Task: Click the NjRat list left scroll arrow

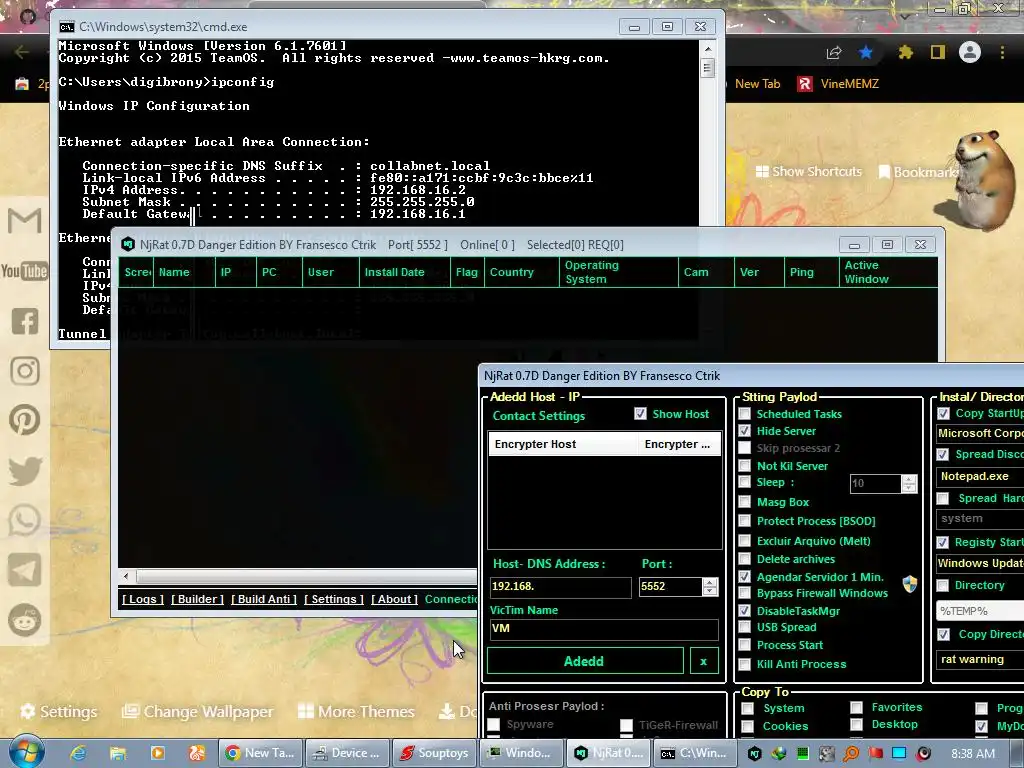Action: 126,577
